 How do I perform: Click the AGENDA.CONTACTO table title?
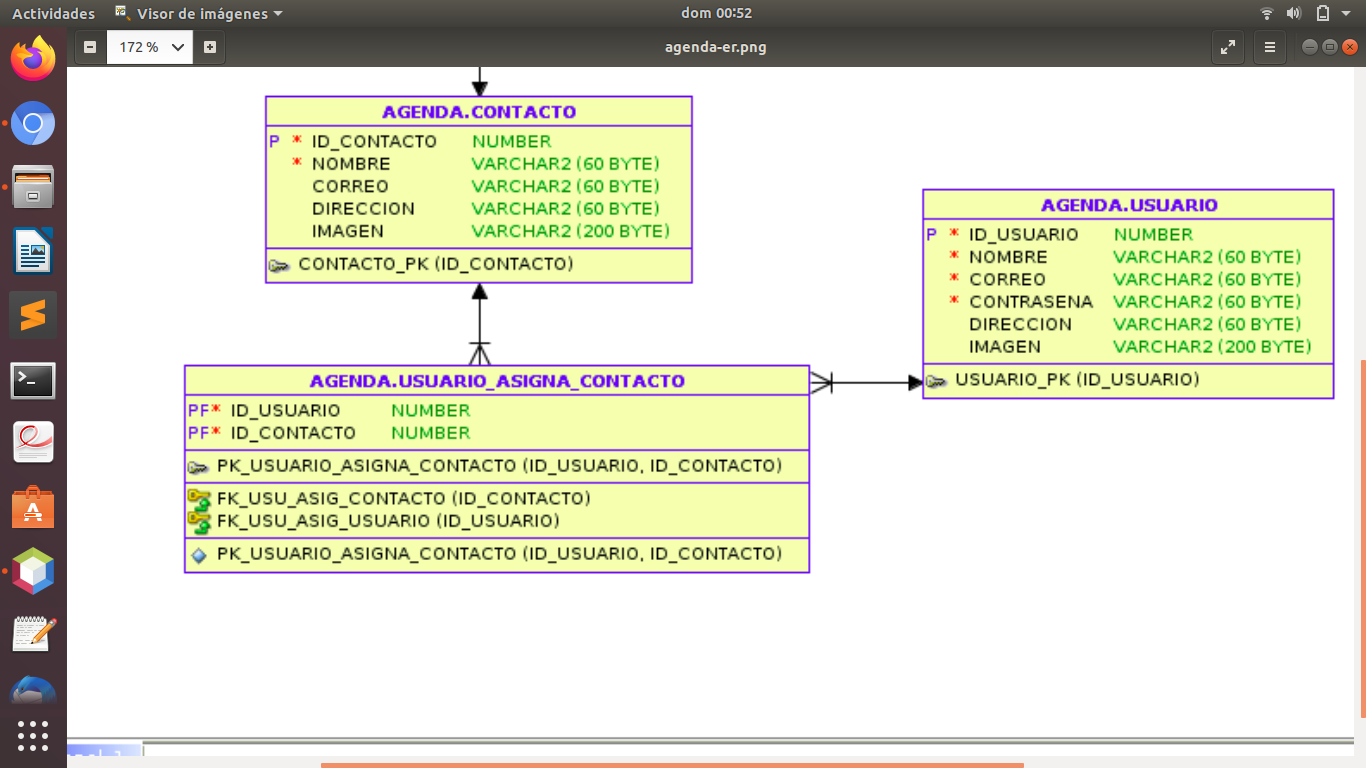point(479,112)
